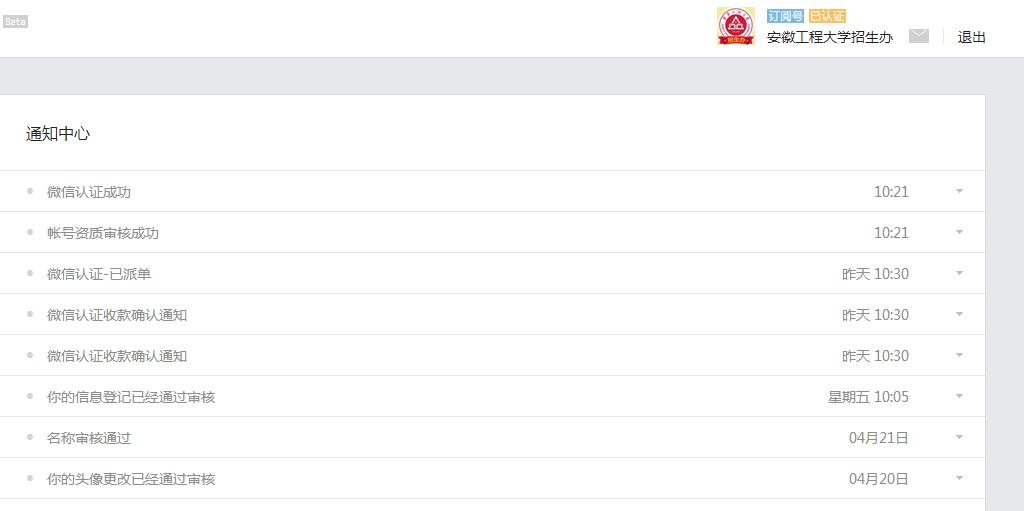
Task: Expand the 微信认证-已派单 notification arrow
Action: pyautogui.click(x=959, y=273)
